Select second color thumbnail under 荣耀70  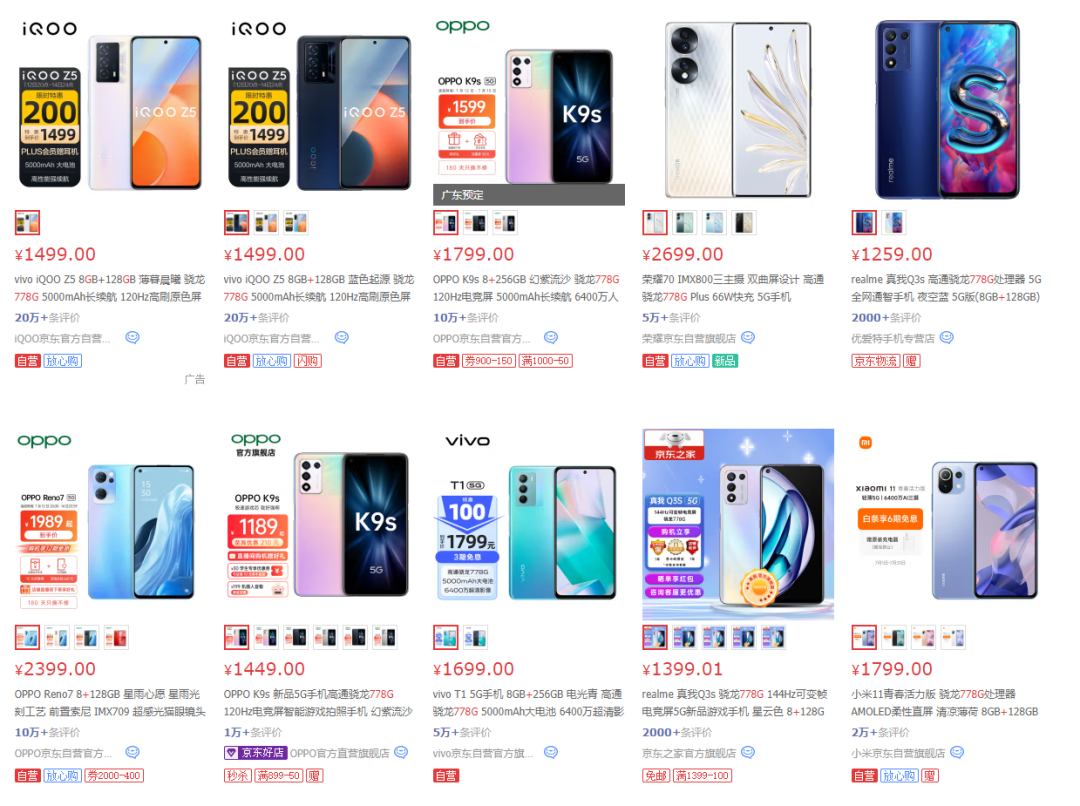(685, 223)
